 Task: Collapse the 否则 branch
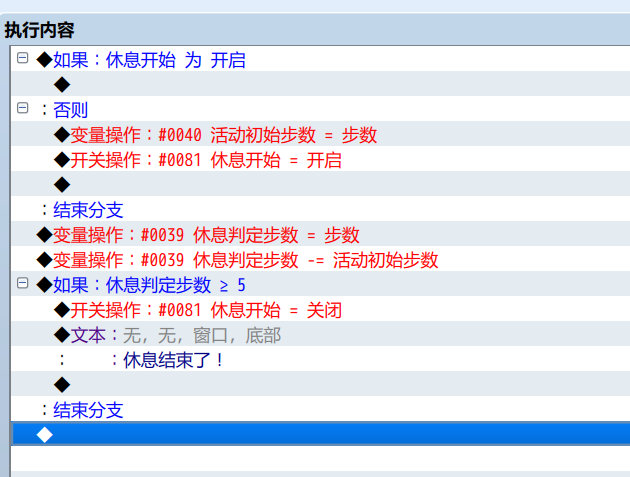coord(22,108)
